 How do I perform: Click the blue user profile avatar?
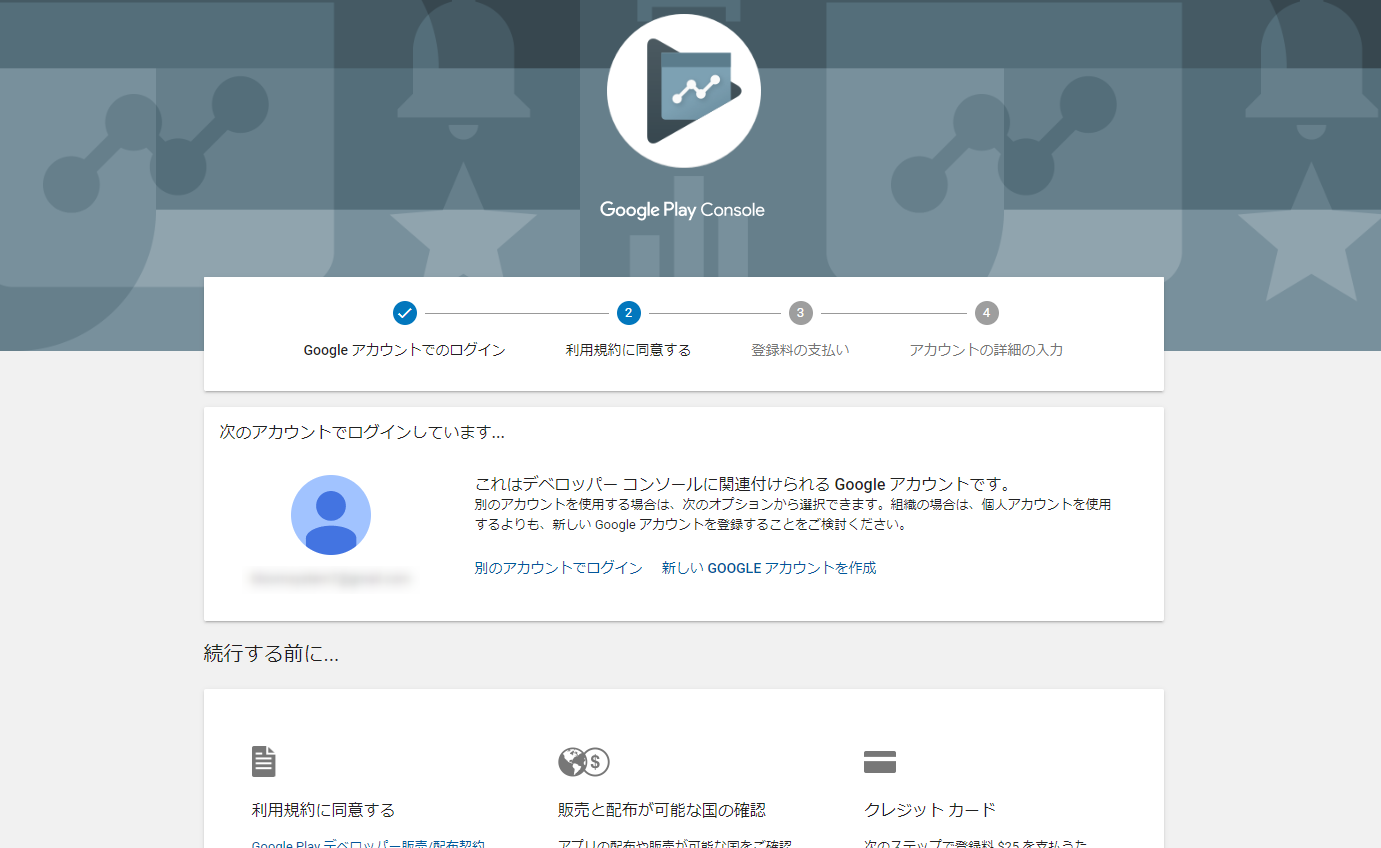click(331, 515)
